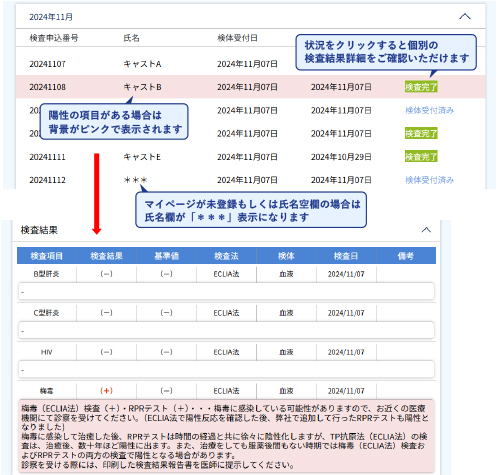Open 検査完了 status for キャストB
The height and width of the screenshot is (475, 500).
tap(421, 87)
